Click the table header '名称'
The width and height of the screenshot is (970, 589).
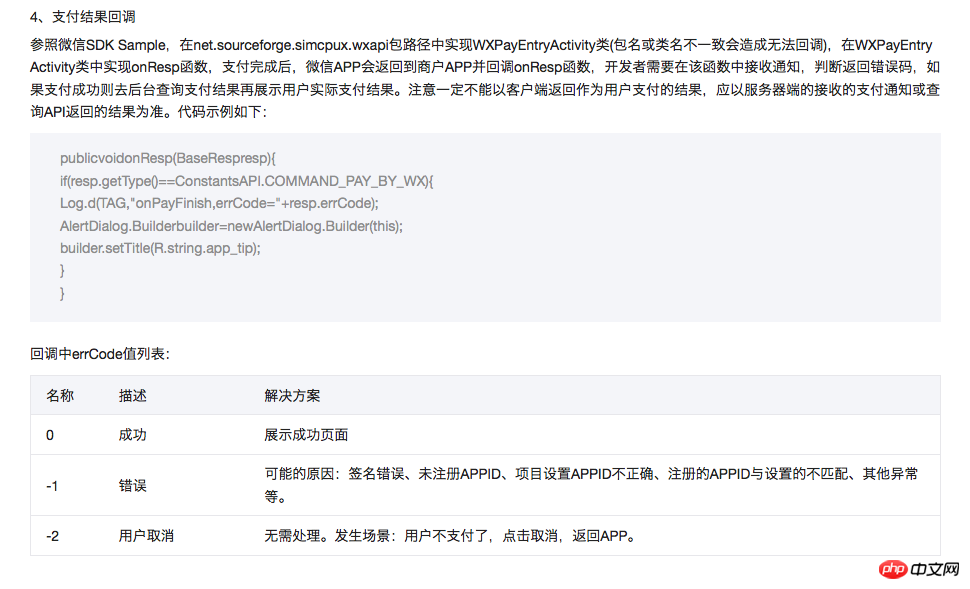coord(60,396)
